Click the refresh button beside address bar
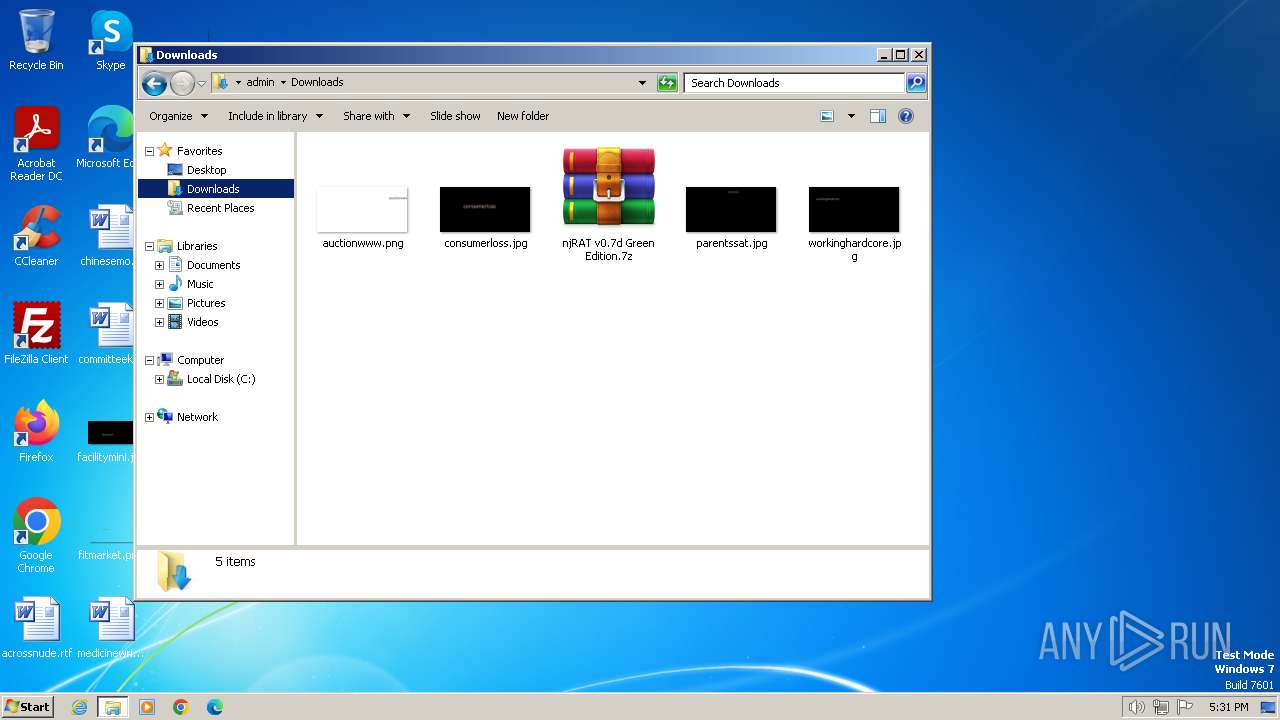The height and width of the screenshot is (720, 1280). (x=667, y=83)
